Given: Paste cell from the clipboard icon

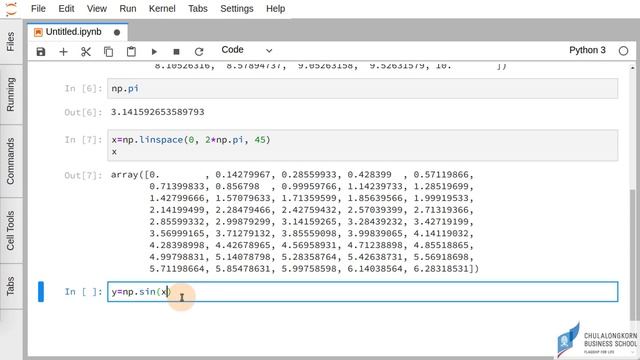Looking at the screenshot, I should point(131,52).
